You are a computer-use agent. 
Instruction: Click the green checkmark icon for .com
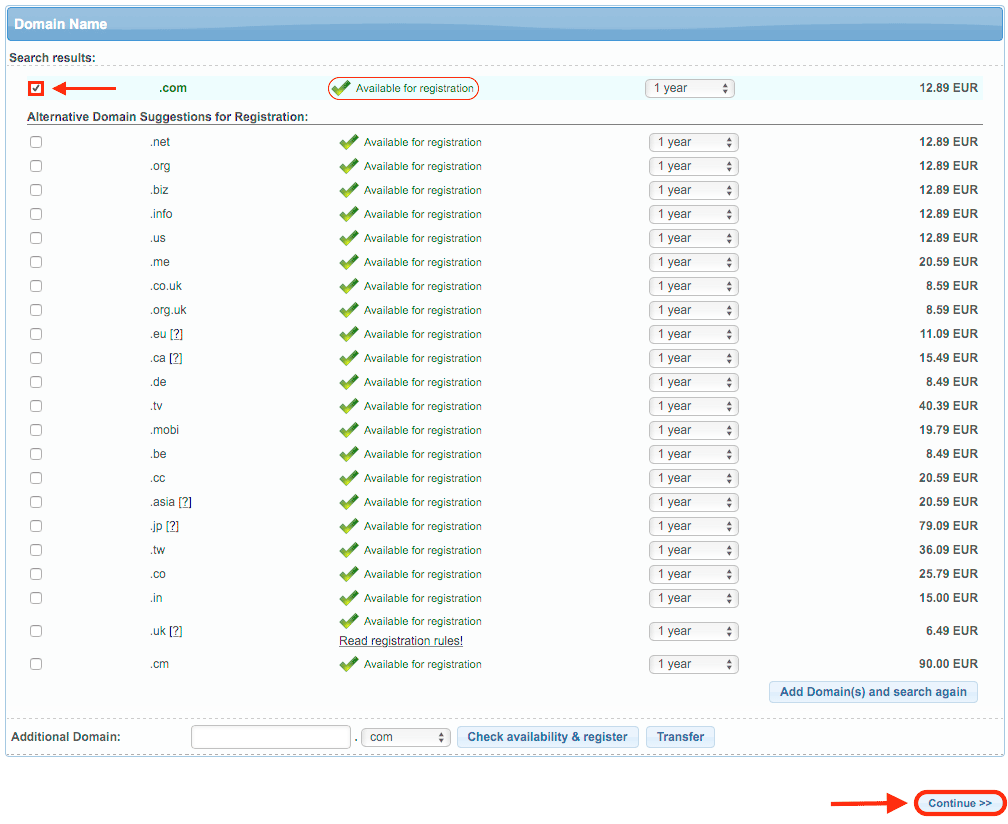pyautogui.click(x=341, y=88)
